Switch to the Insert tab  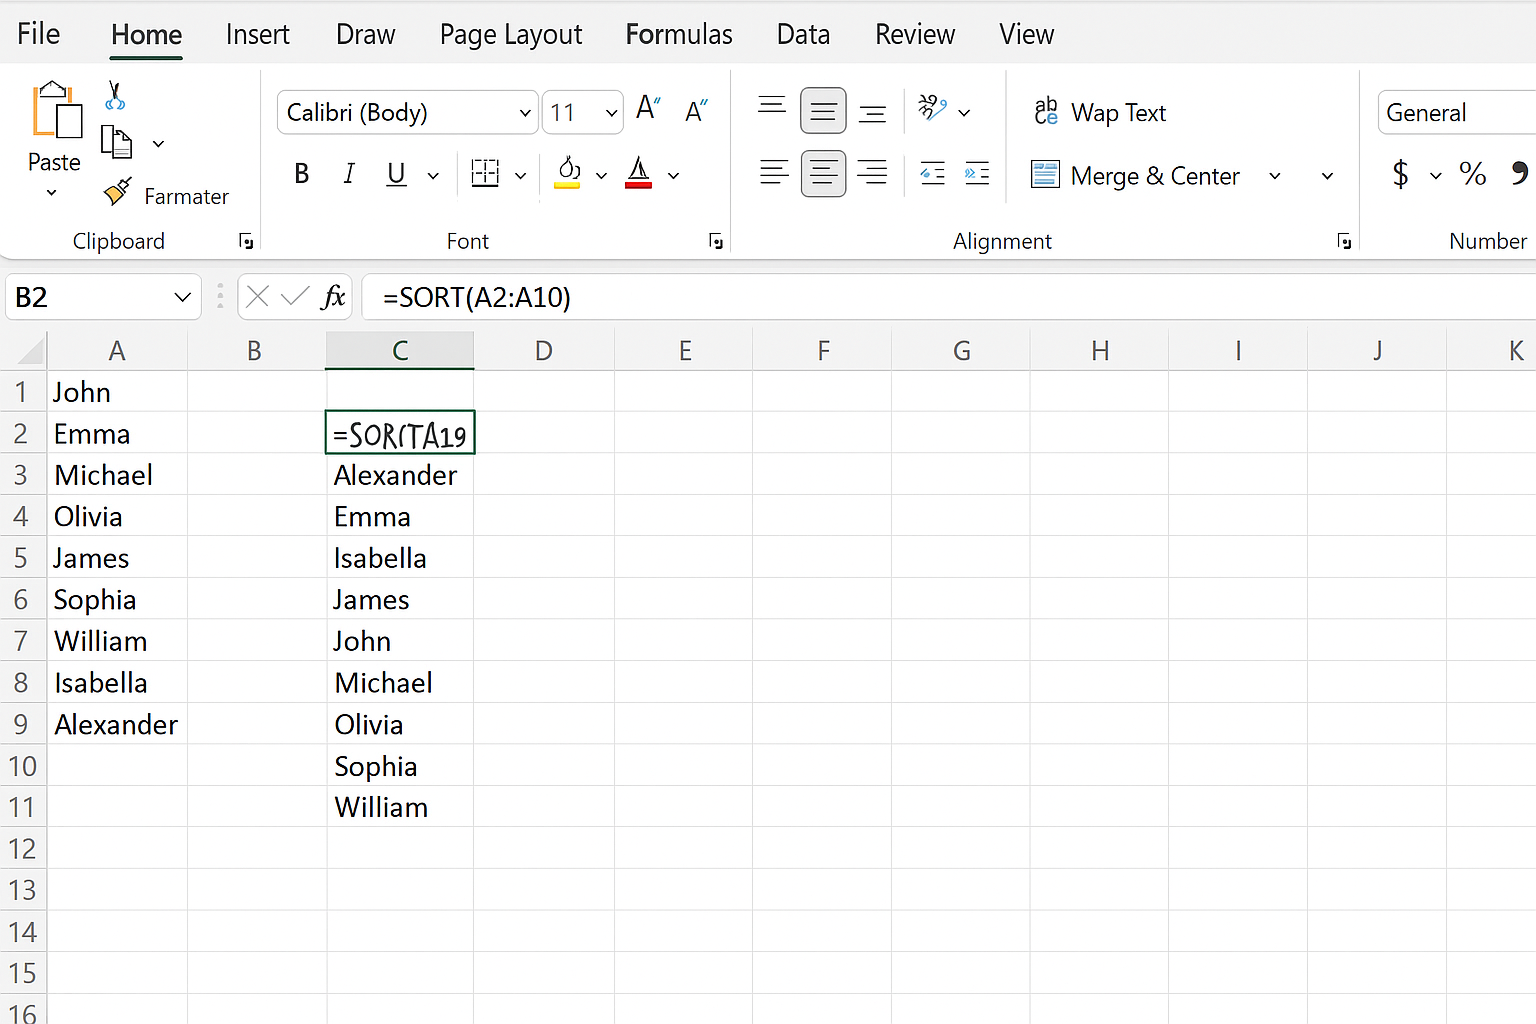point(257,34)
